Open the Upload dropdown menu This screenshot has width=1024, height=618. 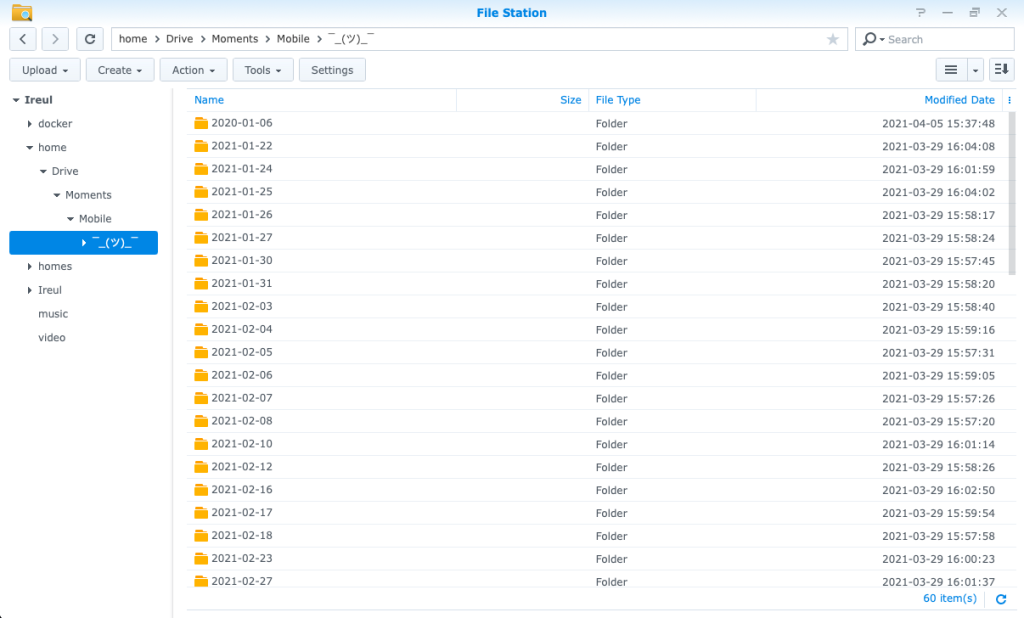[45, 70]
